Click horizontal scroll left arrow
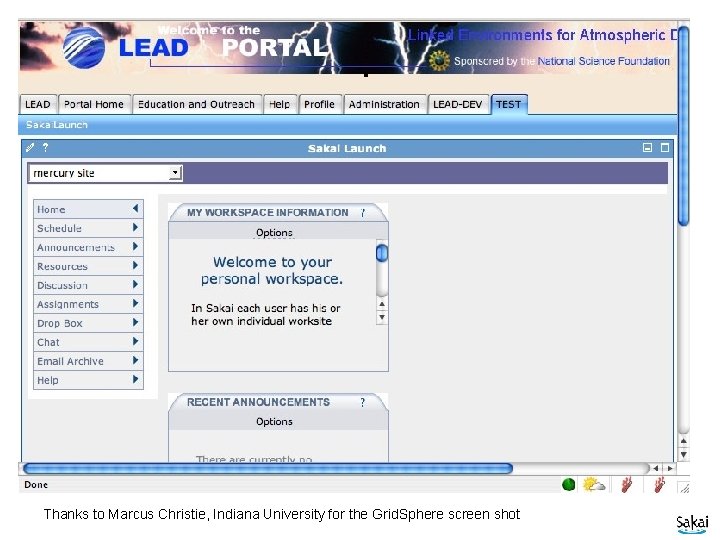The height and width of the screenshot is (540, 720). click(656, 468)
